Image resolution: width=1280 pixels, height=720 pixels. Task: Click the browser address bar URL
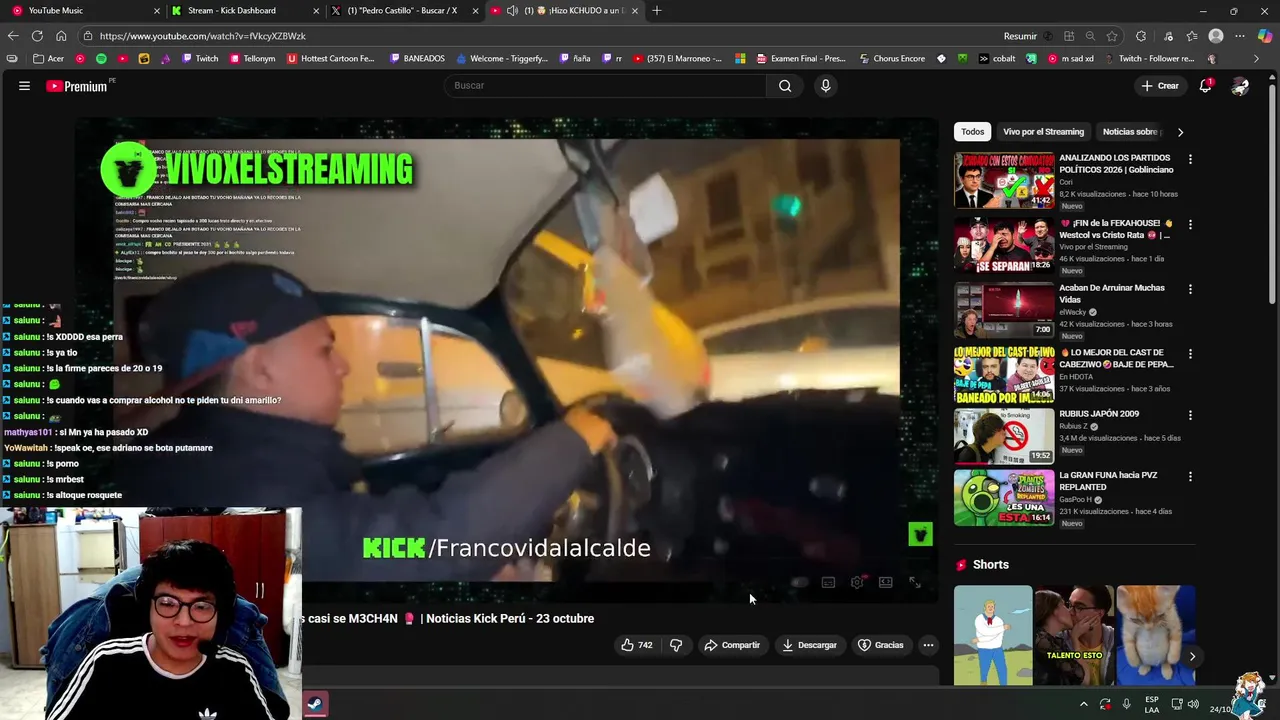(x=203, y=36)
